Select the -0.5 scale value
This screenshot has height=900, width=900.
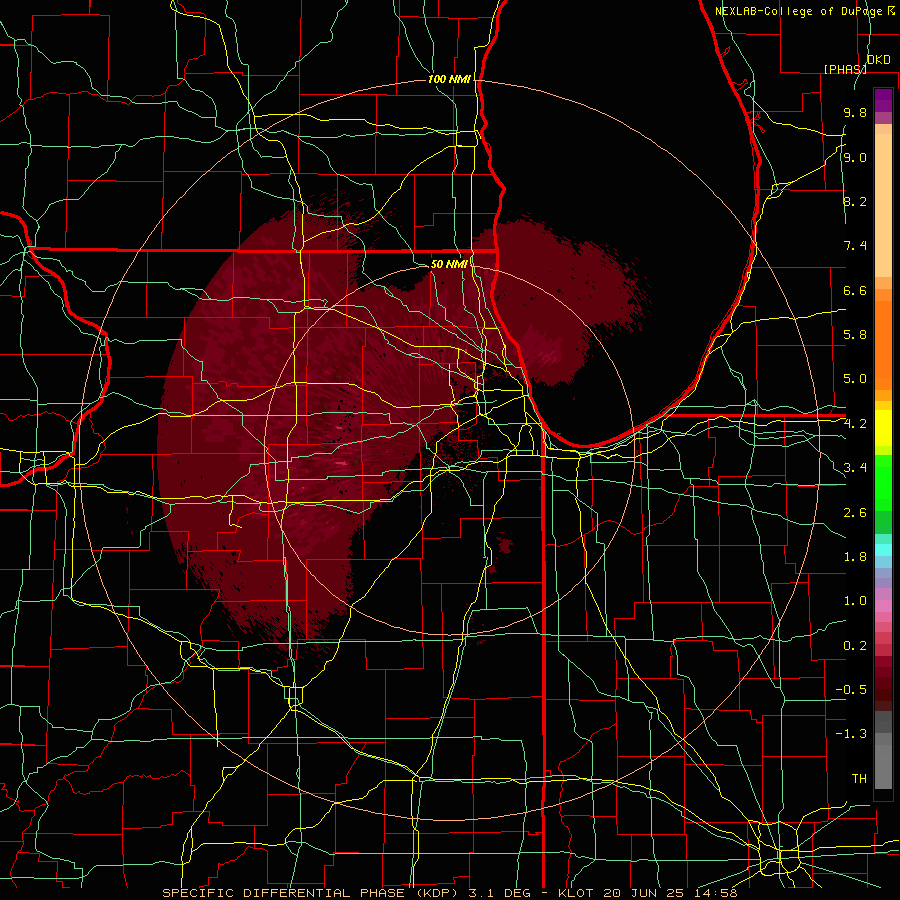(851, 689)
